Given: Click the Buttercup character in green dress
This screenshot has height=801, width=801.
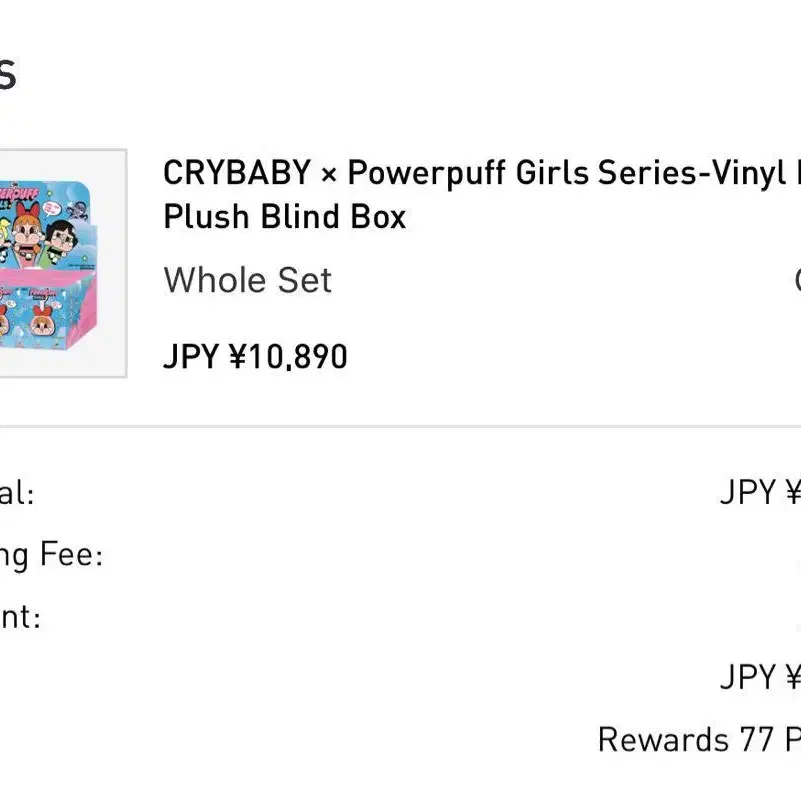Looking at the screenshot, I should [x=62, y=243].
